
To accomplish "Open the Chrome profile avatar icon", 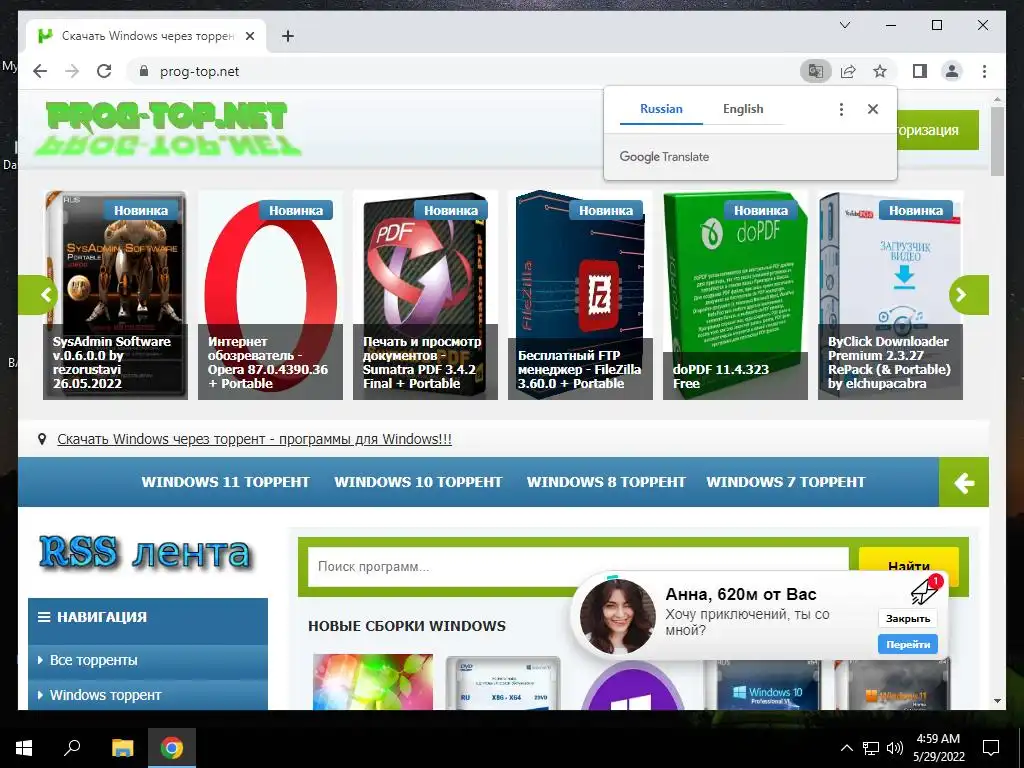I will pos(952,71).
